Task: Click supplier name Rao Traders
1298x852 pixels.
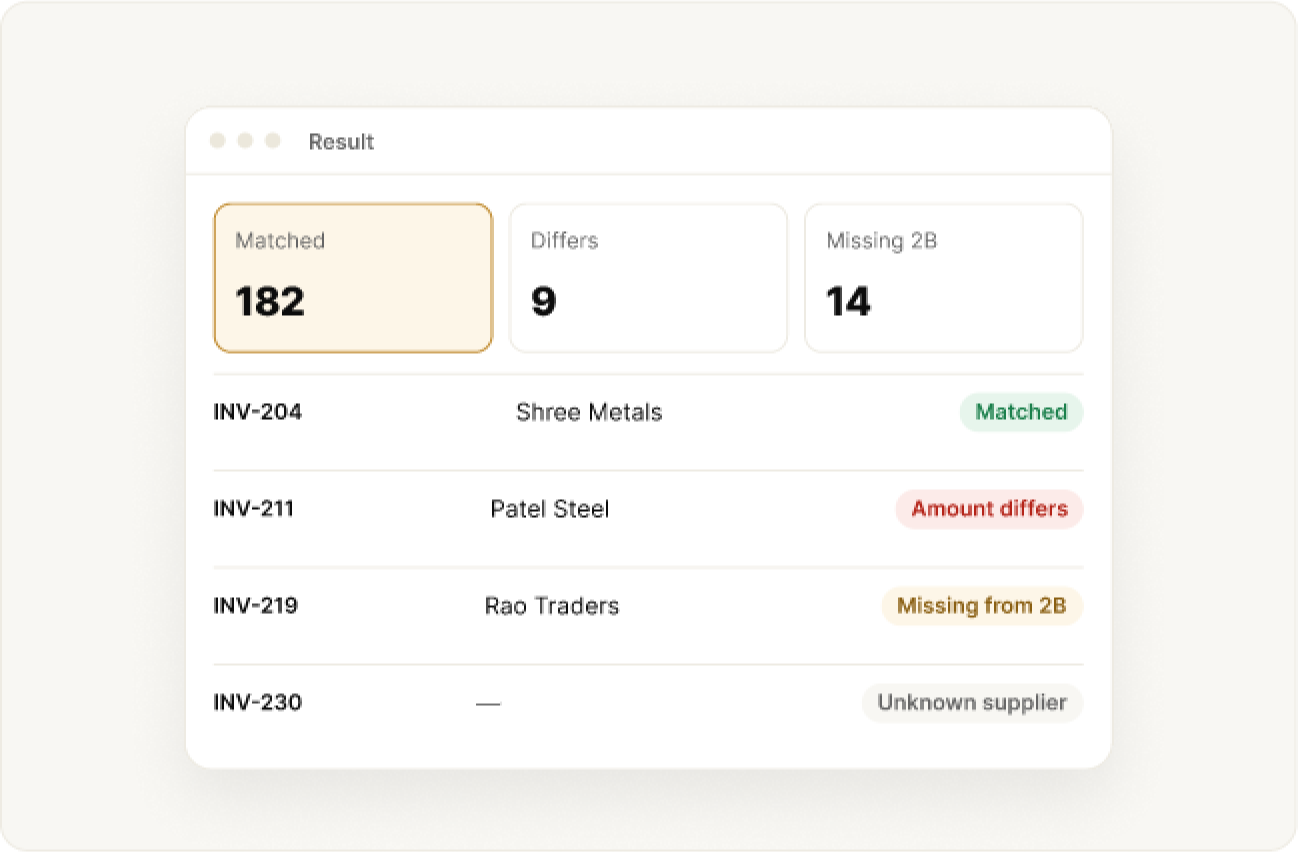Action: coord(552,606)
